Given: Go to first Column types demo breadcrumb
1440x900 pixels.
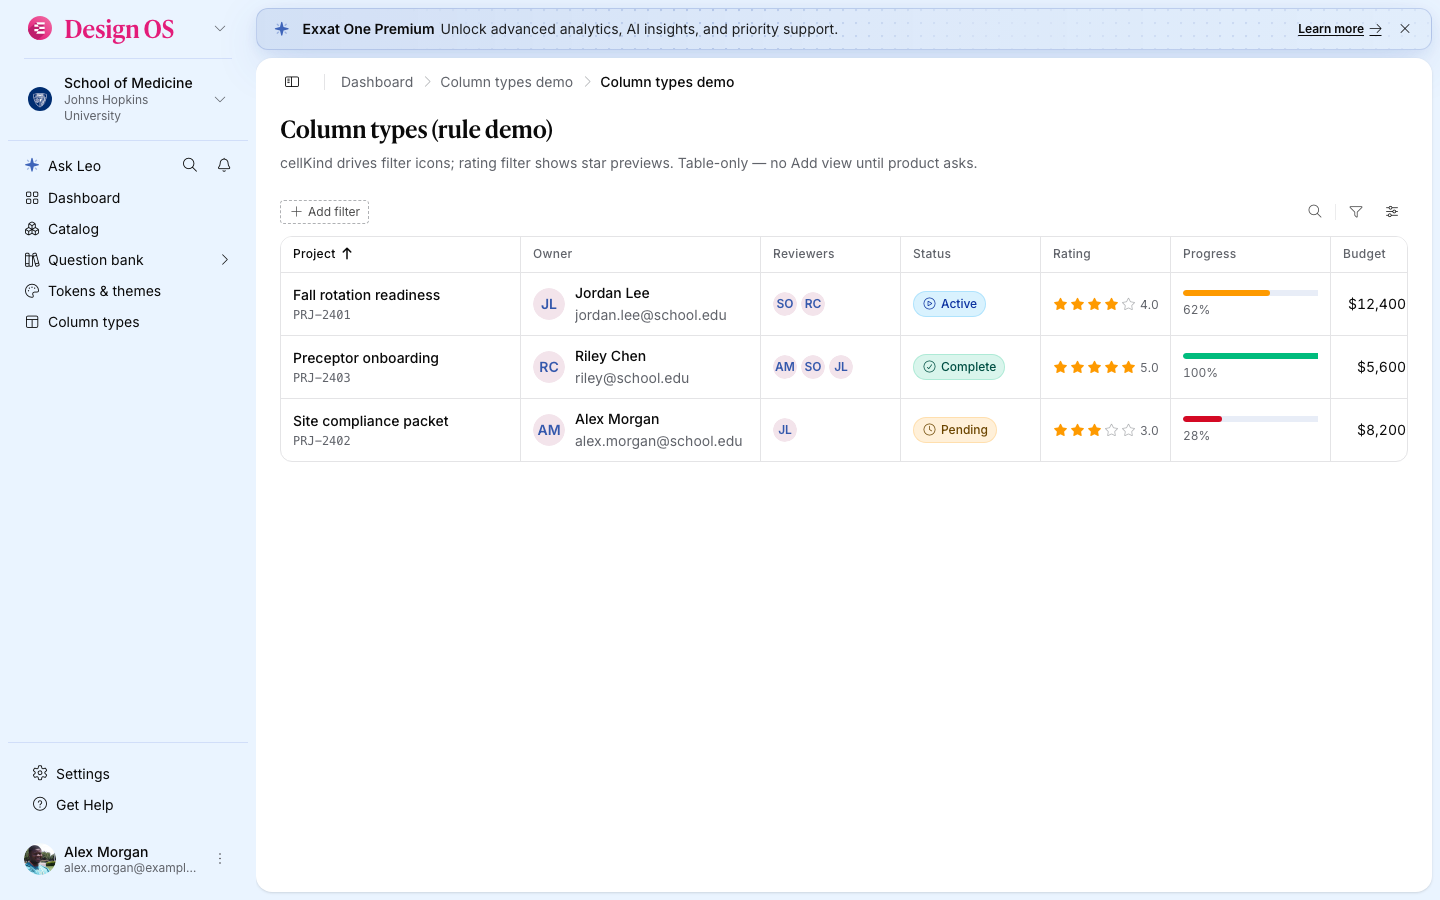Looking at the screenshot, I should 507,82.
